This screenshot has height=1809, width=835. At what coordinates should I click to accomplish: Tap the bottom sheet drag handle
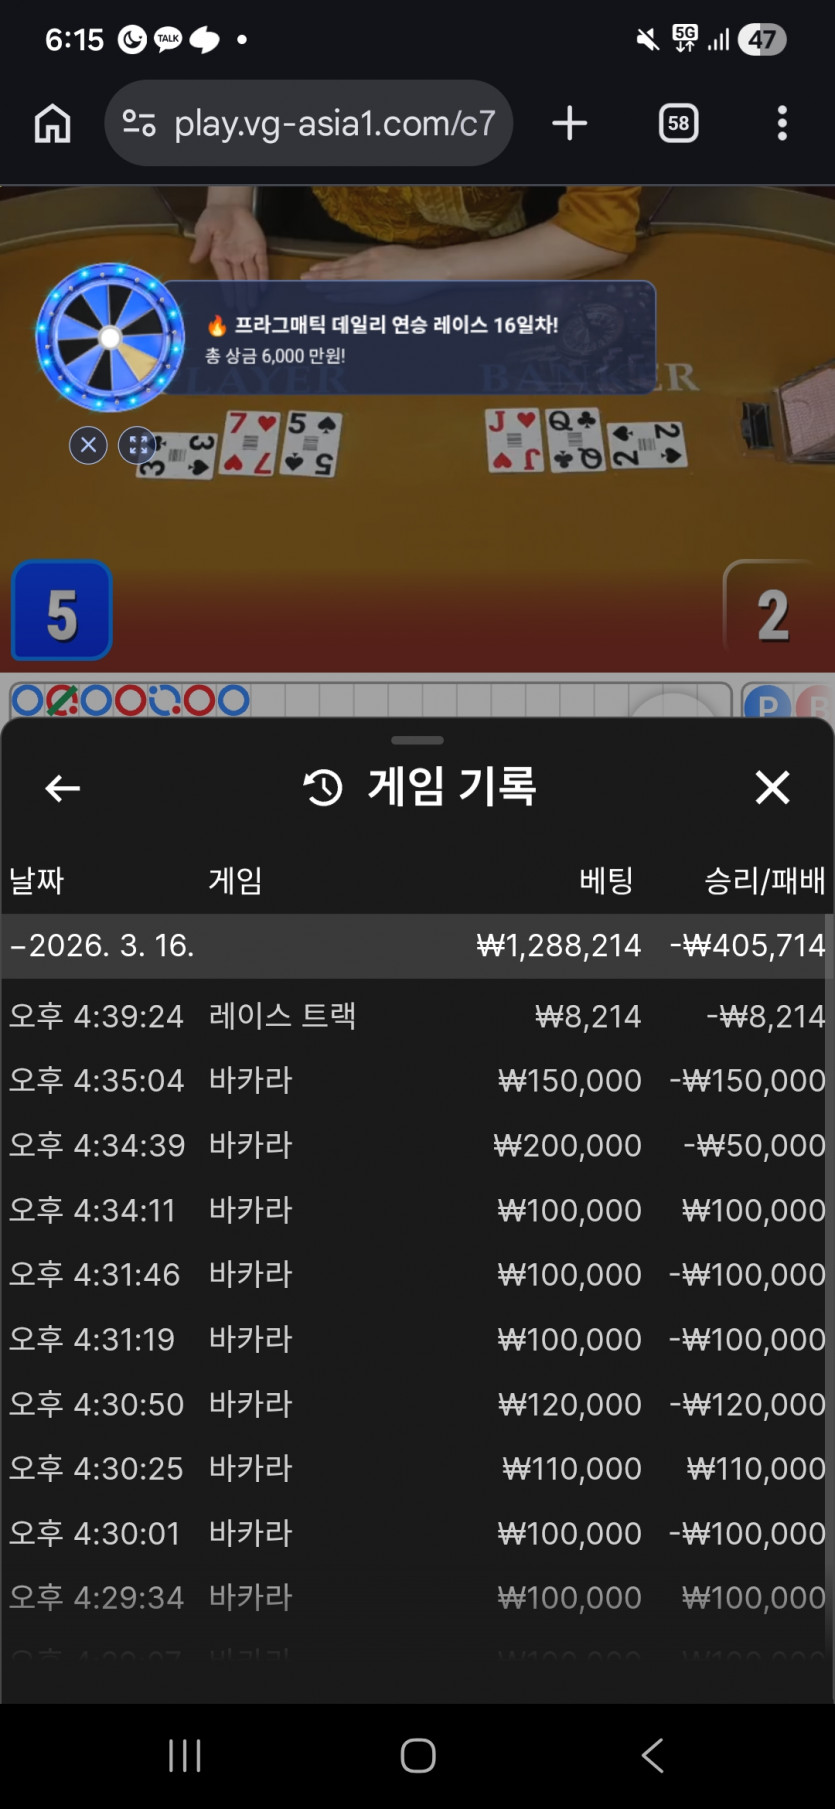pyautogui.click(x=417, y=741)
